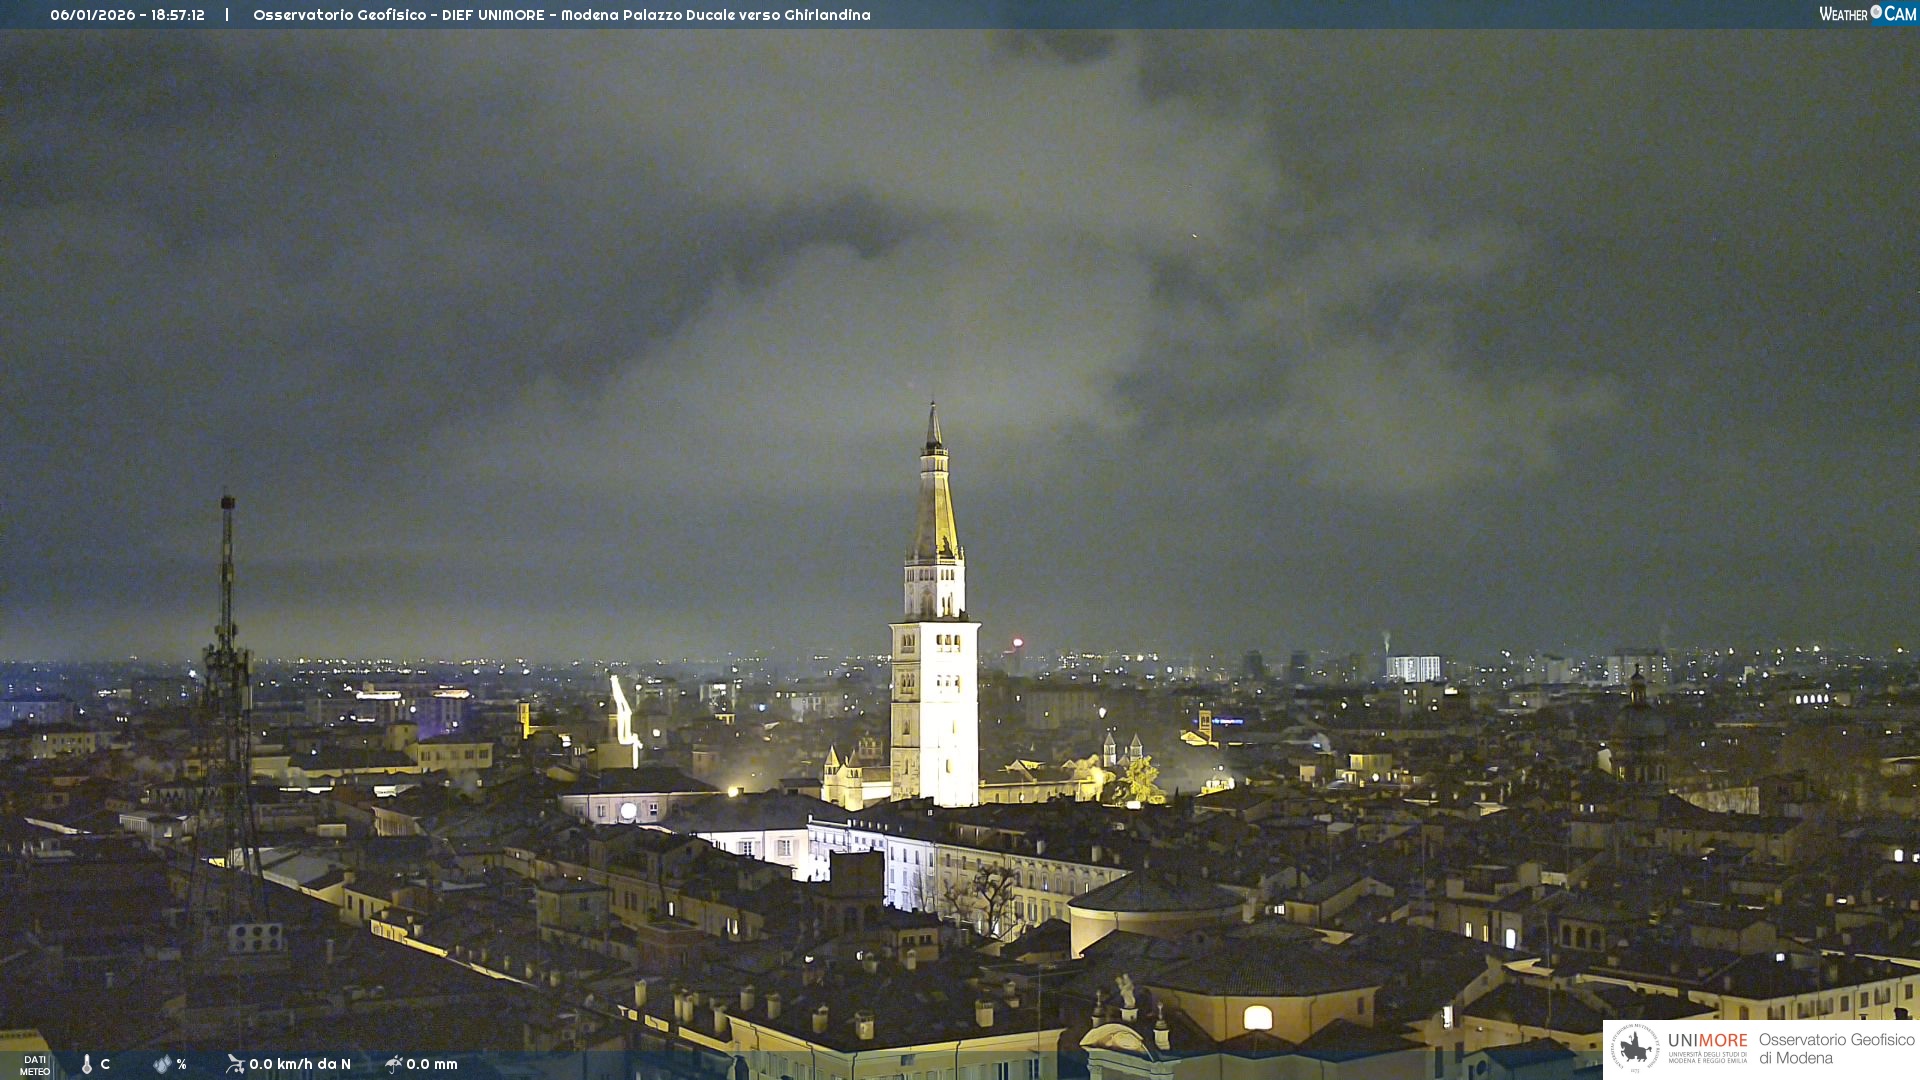Click the thermometer temperature icon
Viewport: 1920px width, 1080px height.
coord(87,1064)
